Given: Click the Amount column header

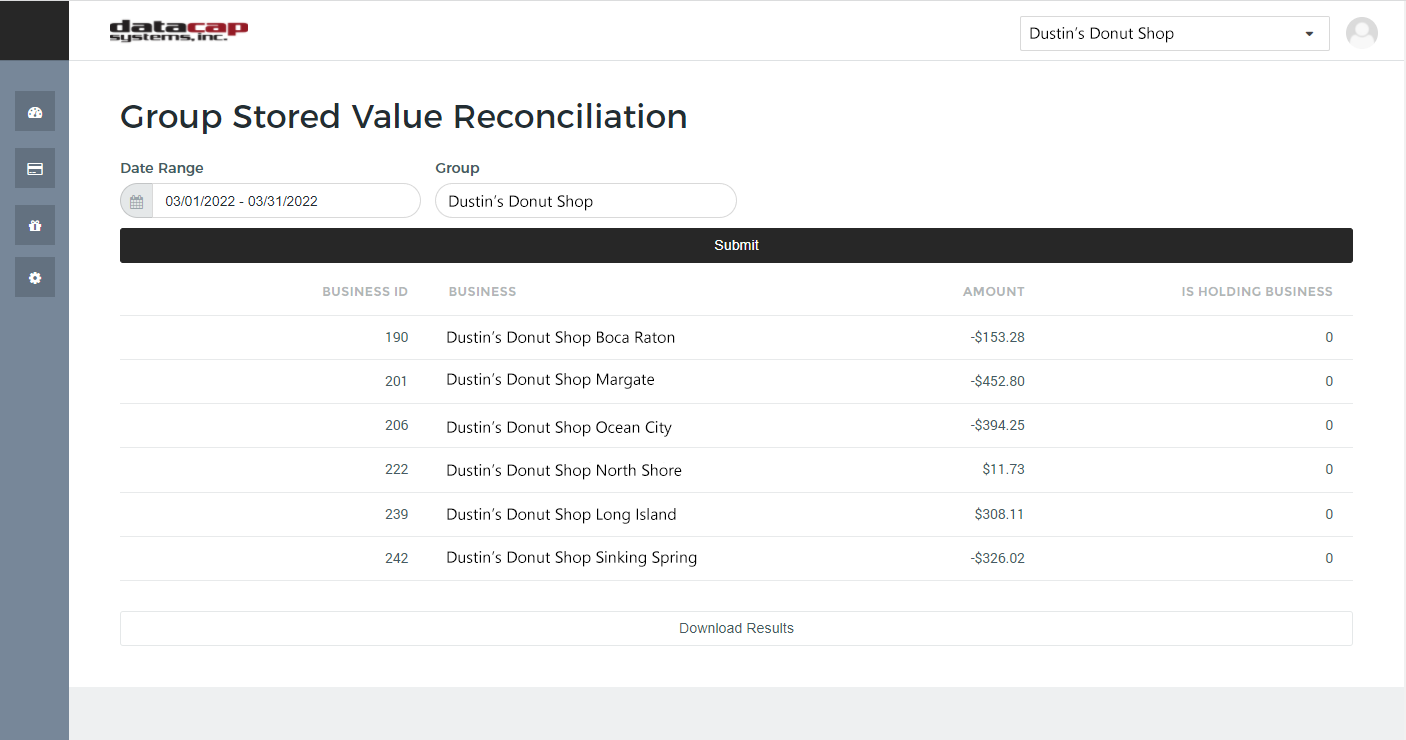Looking at the screenshot, I should [993, 292].
